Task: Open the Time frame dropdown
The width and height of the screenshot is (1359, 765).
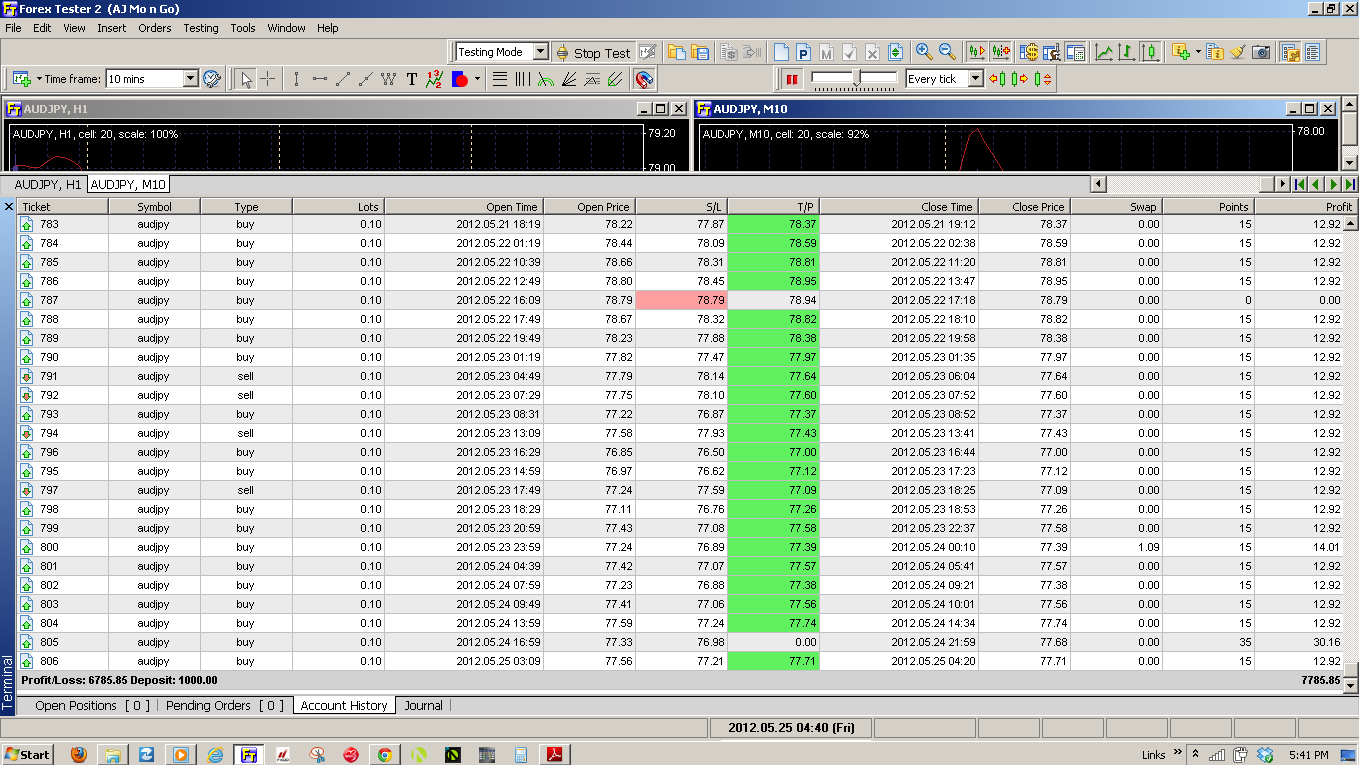Action: (x=190, y=79)
